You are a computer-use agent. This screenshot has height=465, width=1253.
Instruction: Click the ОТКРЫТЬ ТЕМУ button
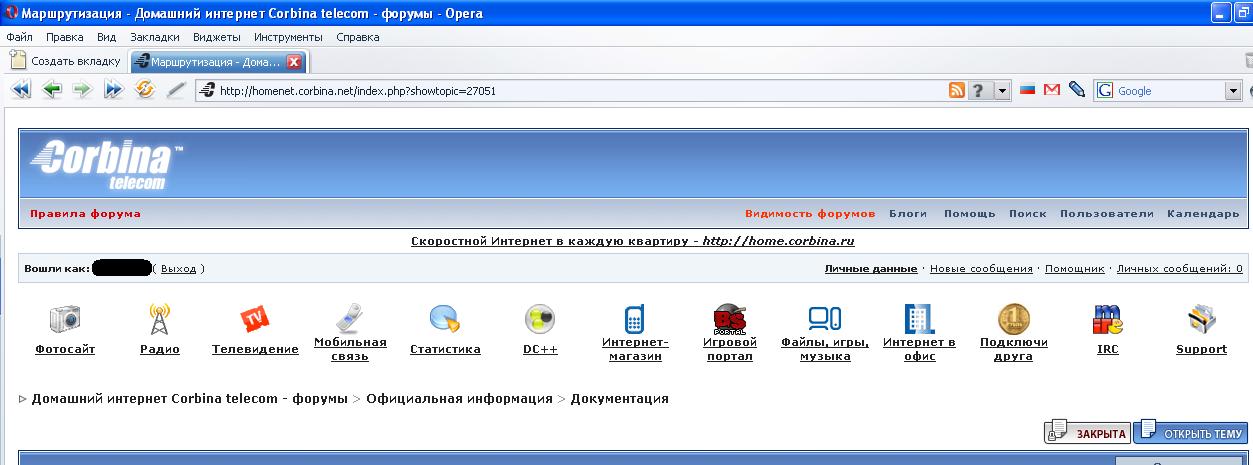tap(1190, 434)
